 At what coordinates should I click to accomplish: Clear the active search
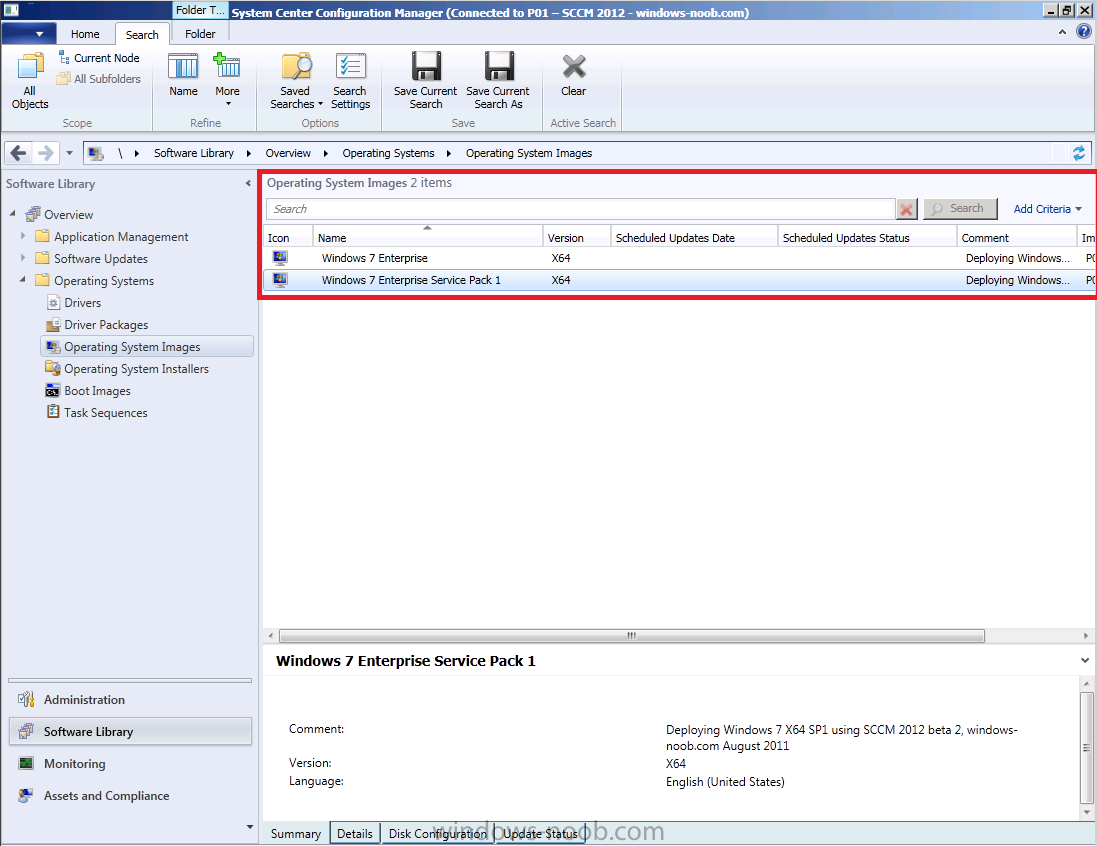tap(574, 75)
